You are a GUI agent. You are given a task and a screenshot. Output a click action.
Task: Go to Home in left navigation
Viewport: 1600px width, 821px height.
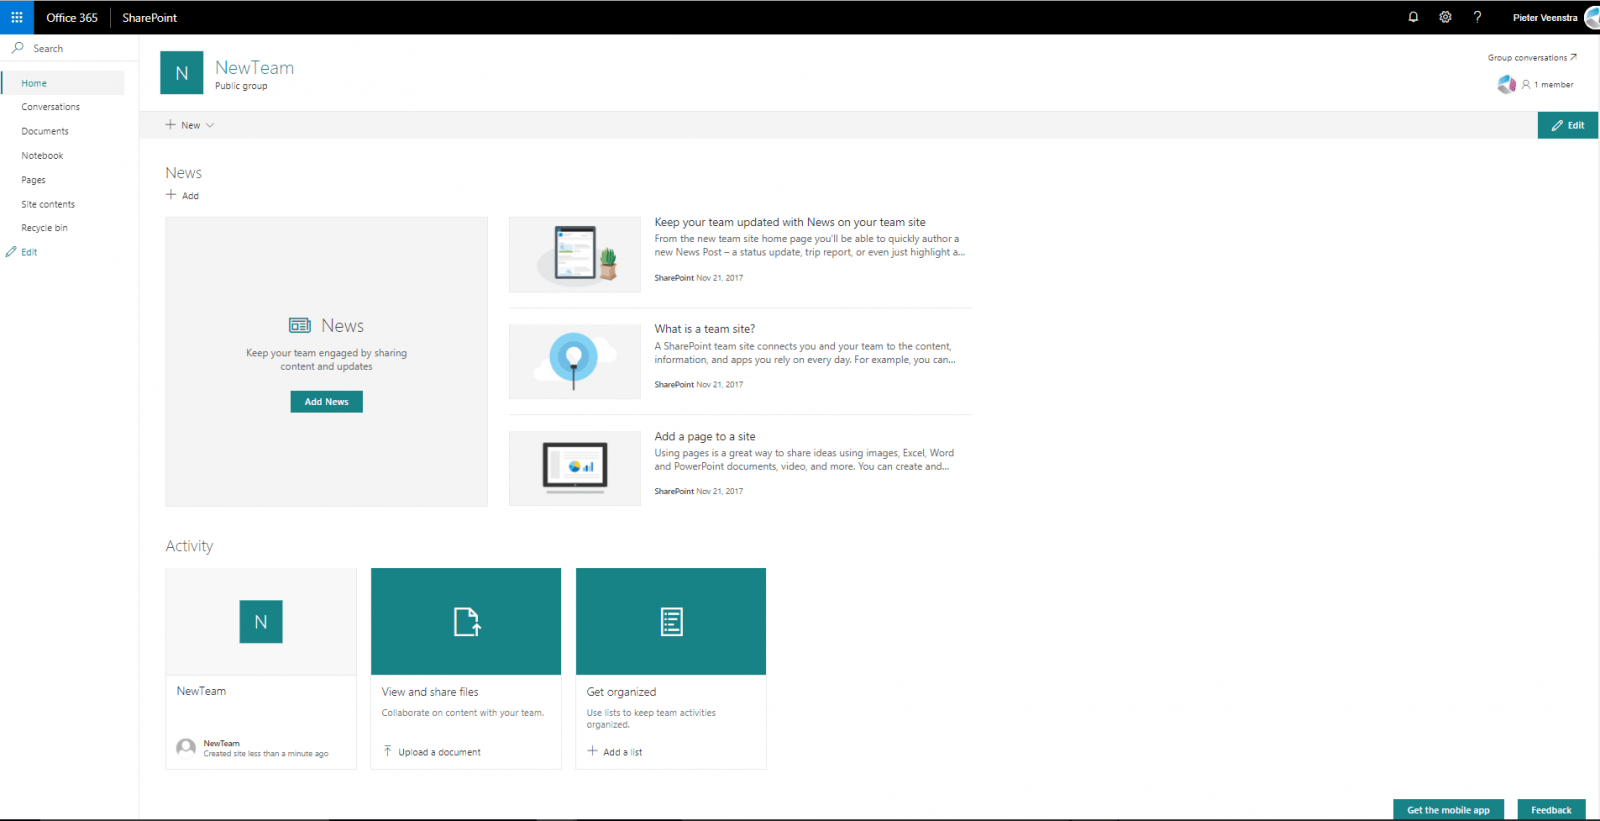34,83
